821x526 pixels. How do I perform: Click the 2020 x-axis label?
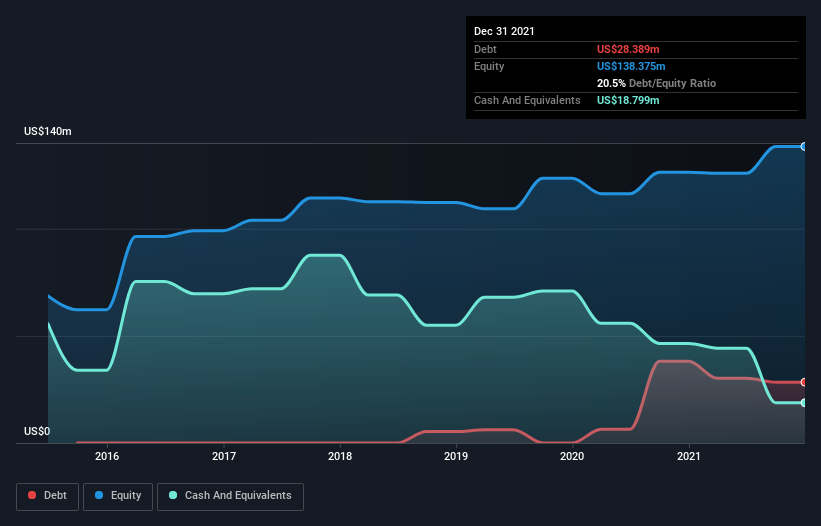(572, 456)
